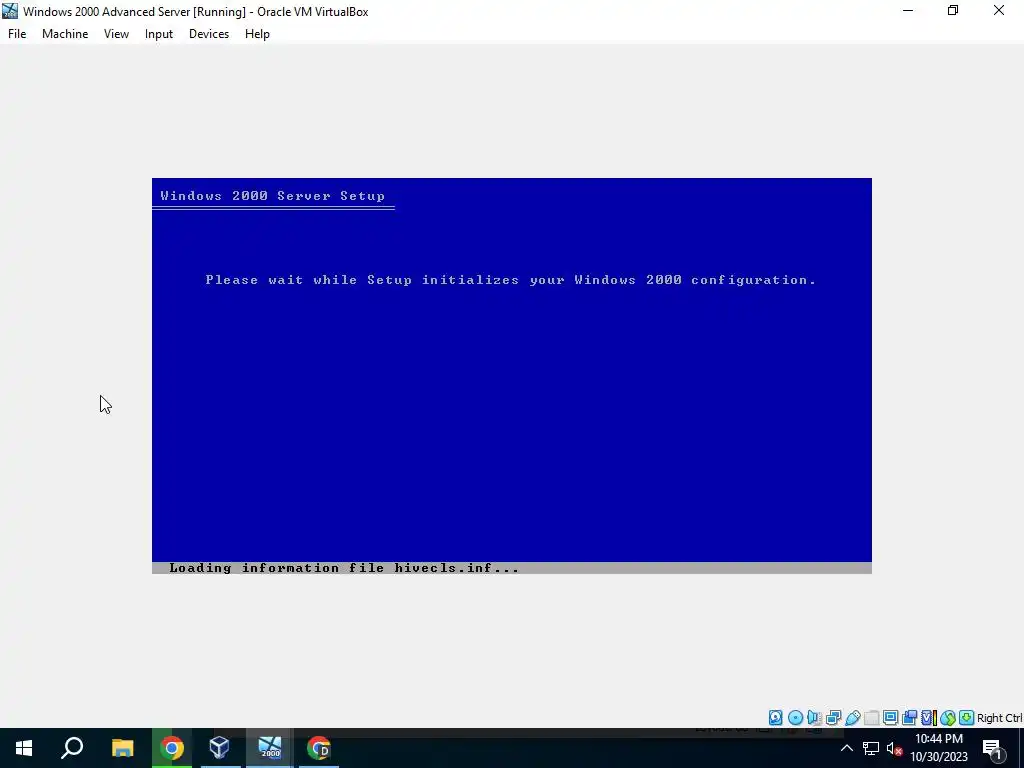The width and height of the screenshot is (1024, 768).
Task: Click the network adapter indicator icon
Action: point(833,718)
